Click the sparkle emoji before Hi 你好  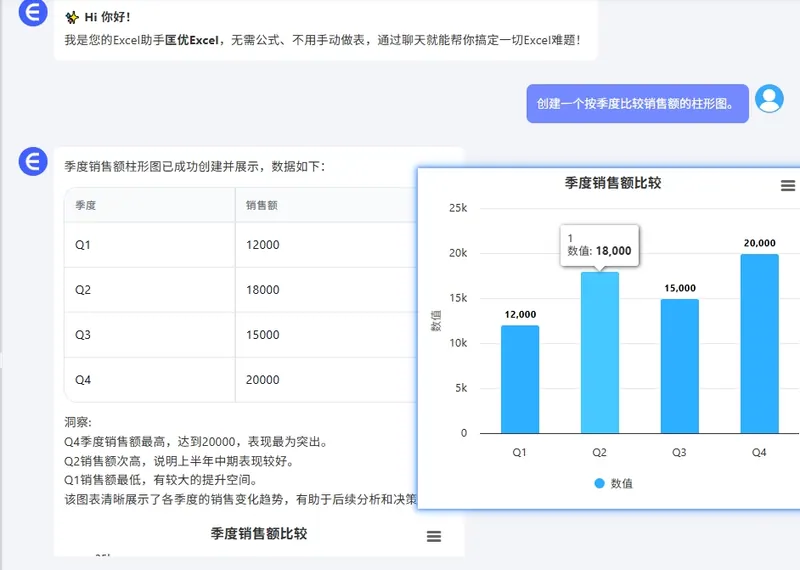click(x=72, y=17)
